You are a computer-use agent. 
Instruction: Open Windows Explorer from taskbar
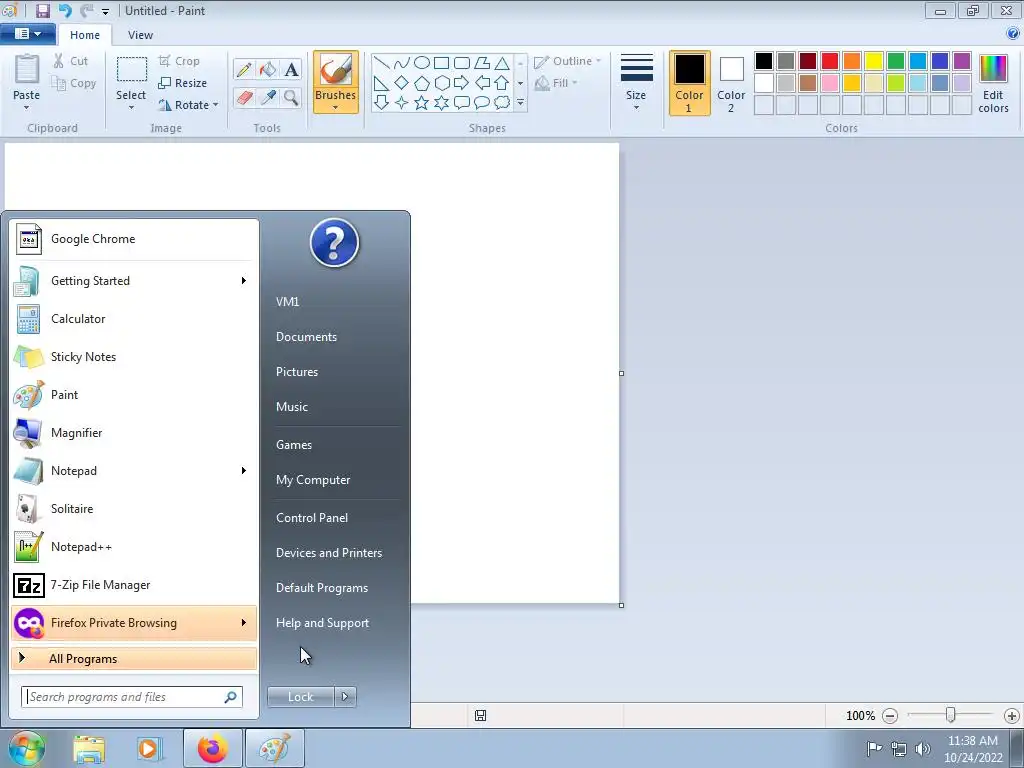point(89,748)
